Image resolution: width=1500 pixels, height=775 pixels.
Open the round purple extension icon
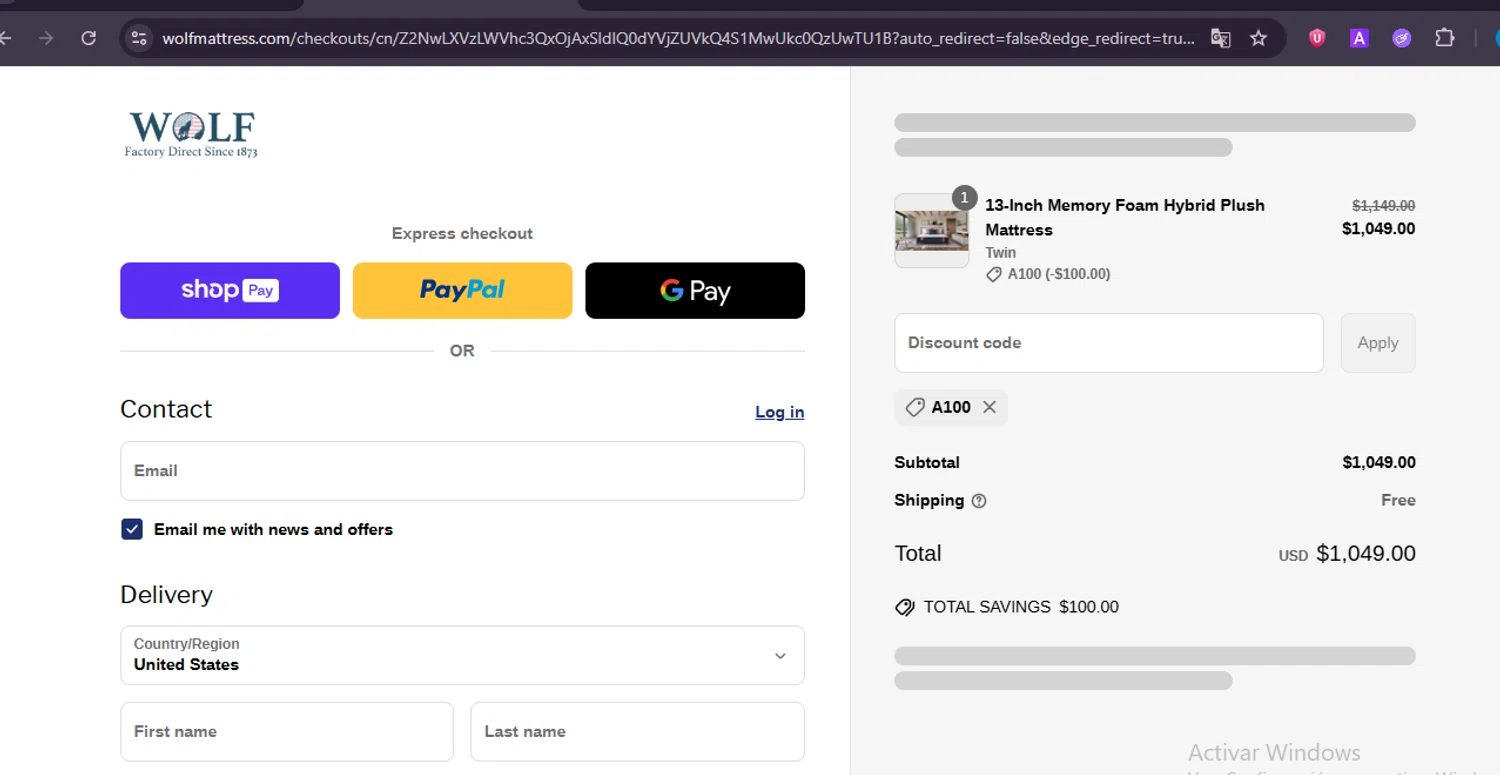(x=1402, y=38)
